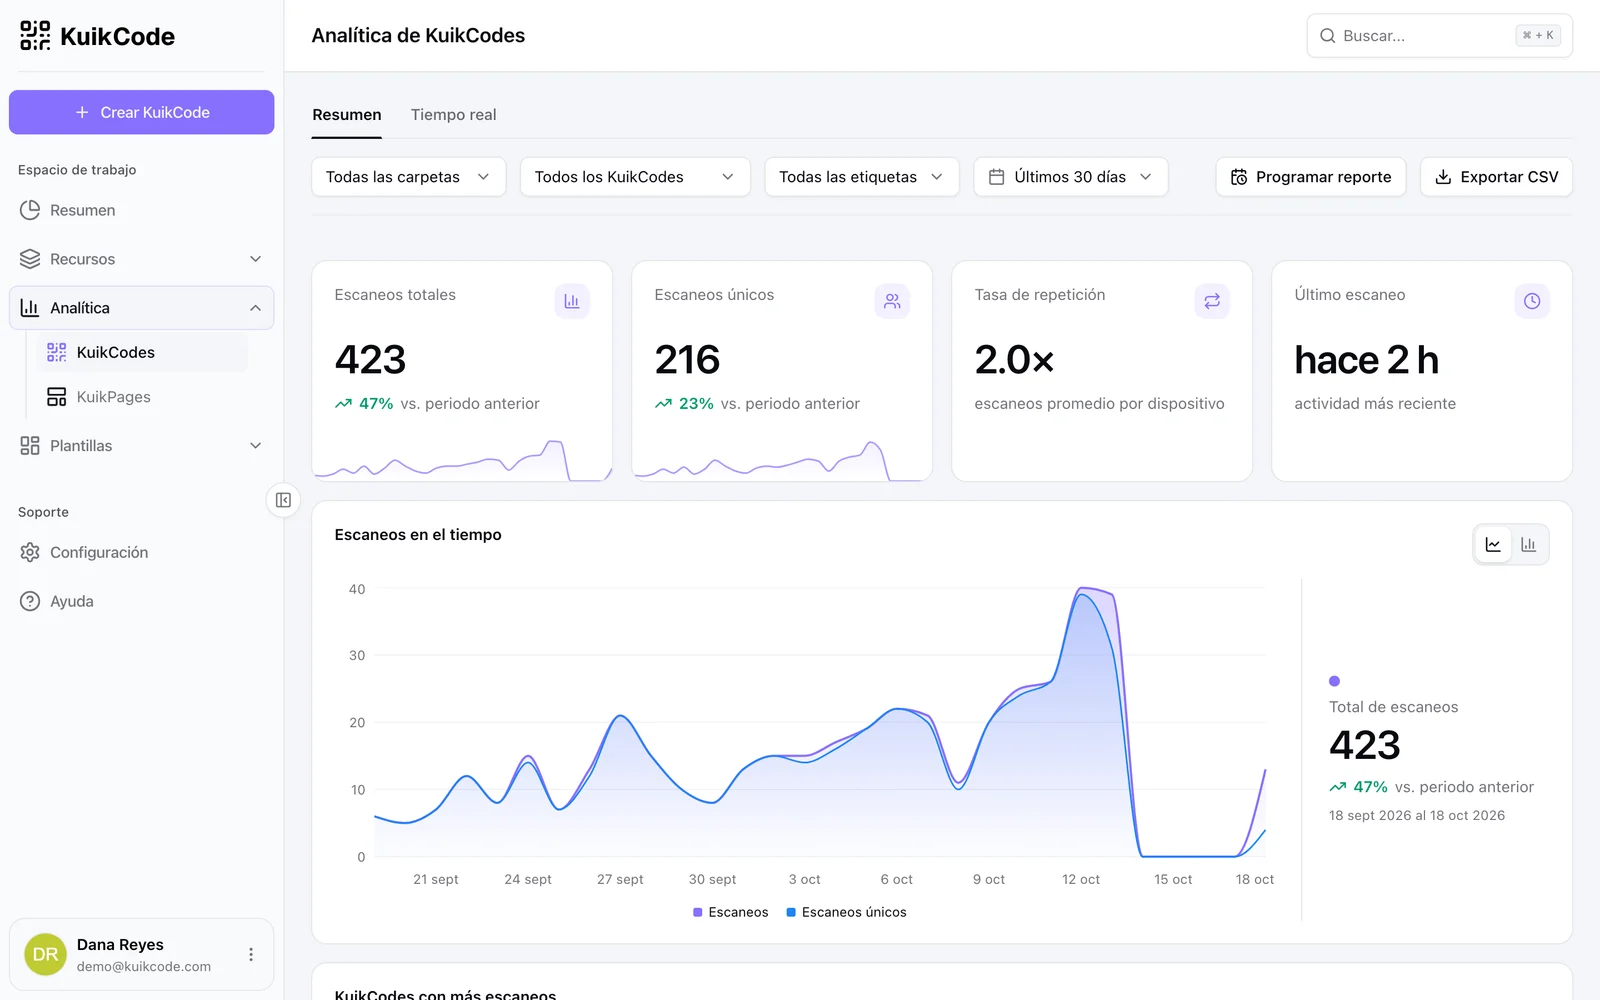Click the KuikCode logo icon
Viewport: 1600px width, 1000px height.
(x=35, y=36)
